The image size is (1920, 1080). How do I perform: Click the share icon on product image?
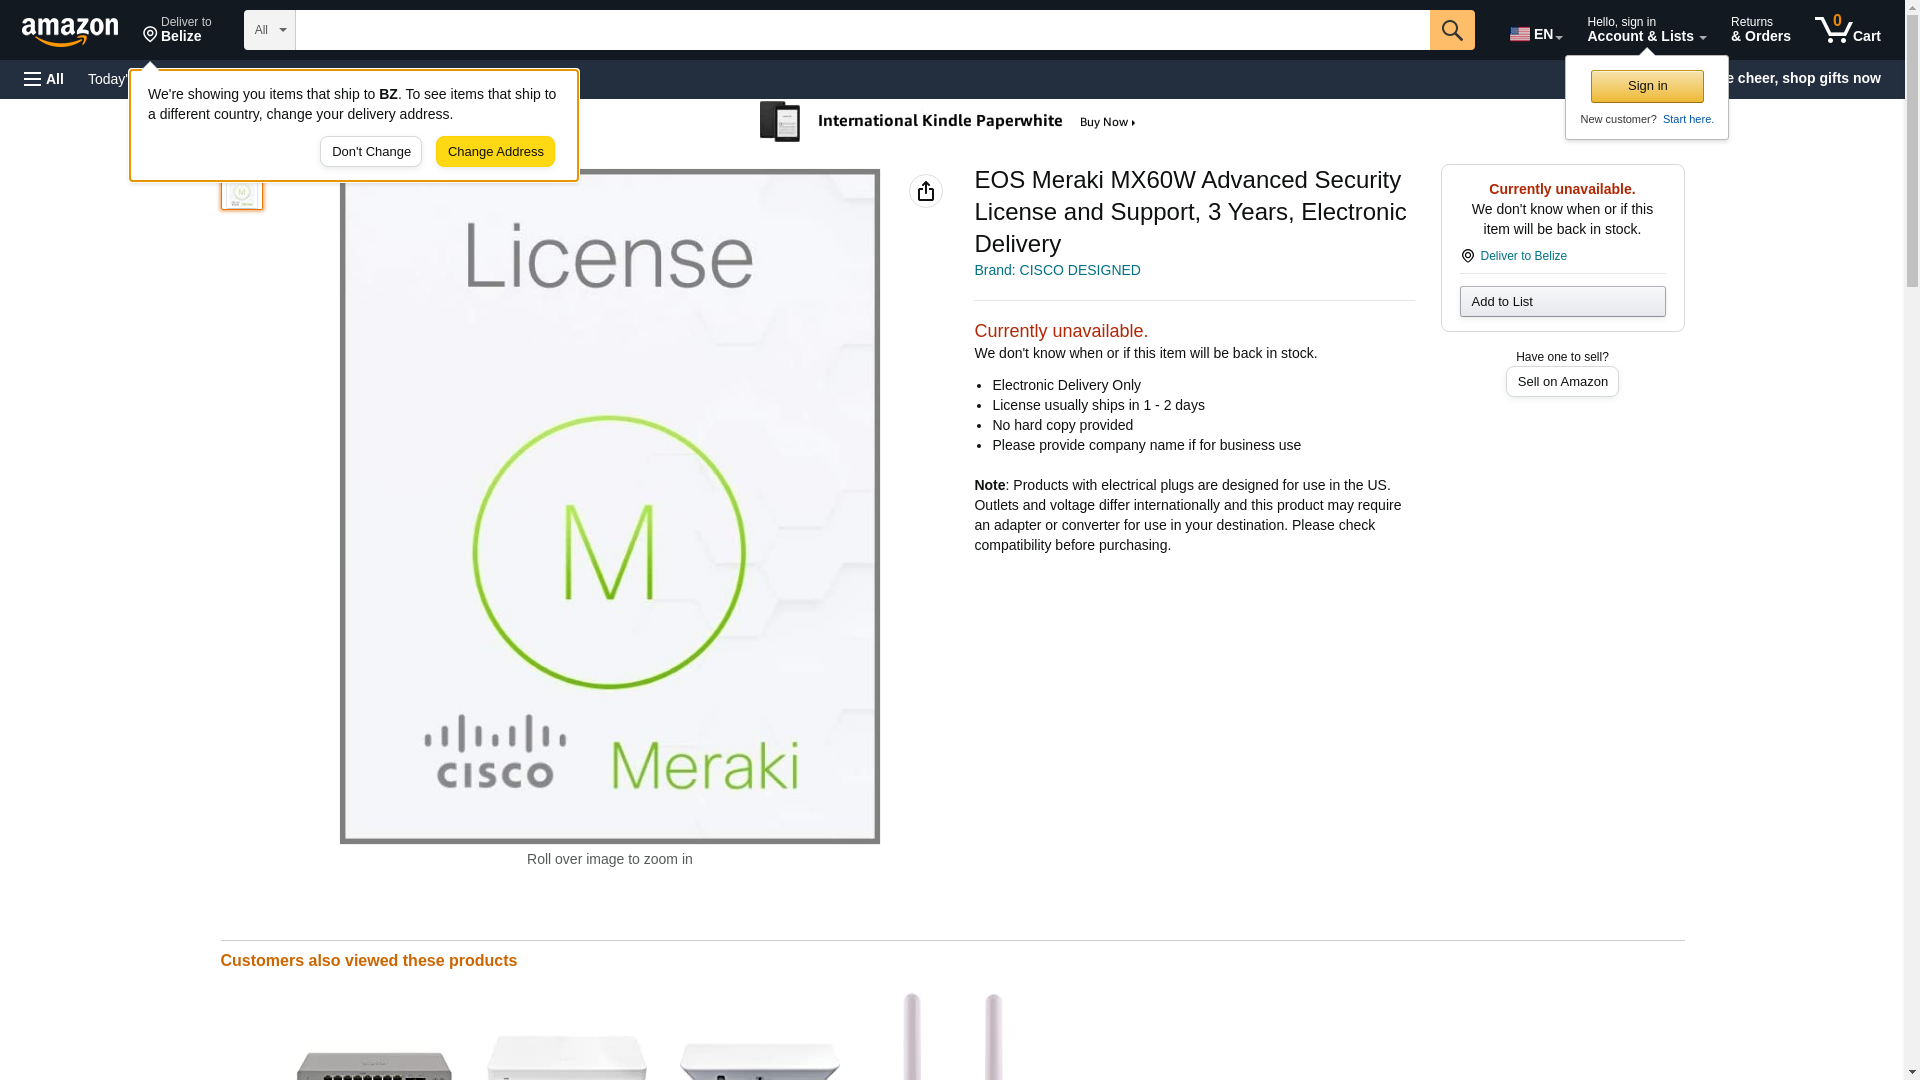[x=925, y=191]
